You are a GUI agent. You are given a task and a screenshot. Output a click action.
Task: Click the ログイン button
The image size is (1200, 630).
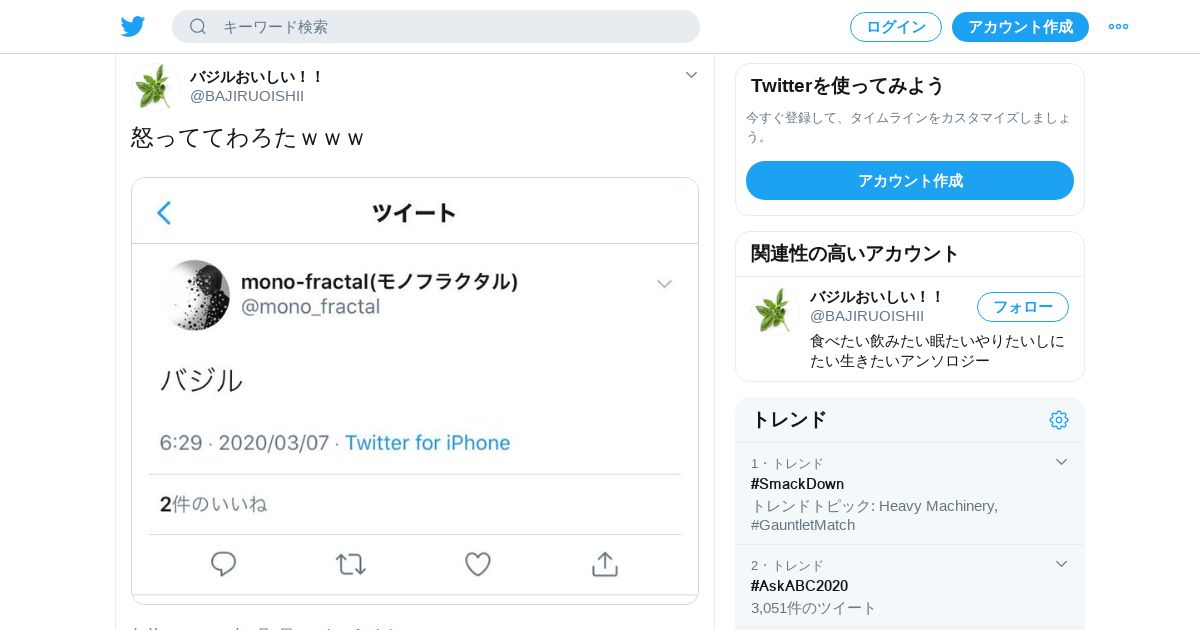895,27
